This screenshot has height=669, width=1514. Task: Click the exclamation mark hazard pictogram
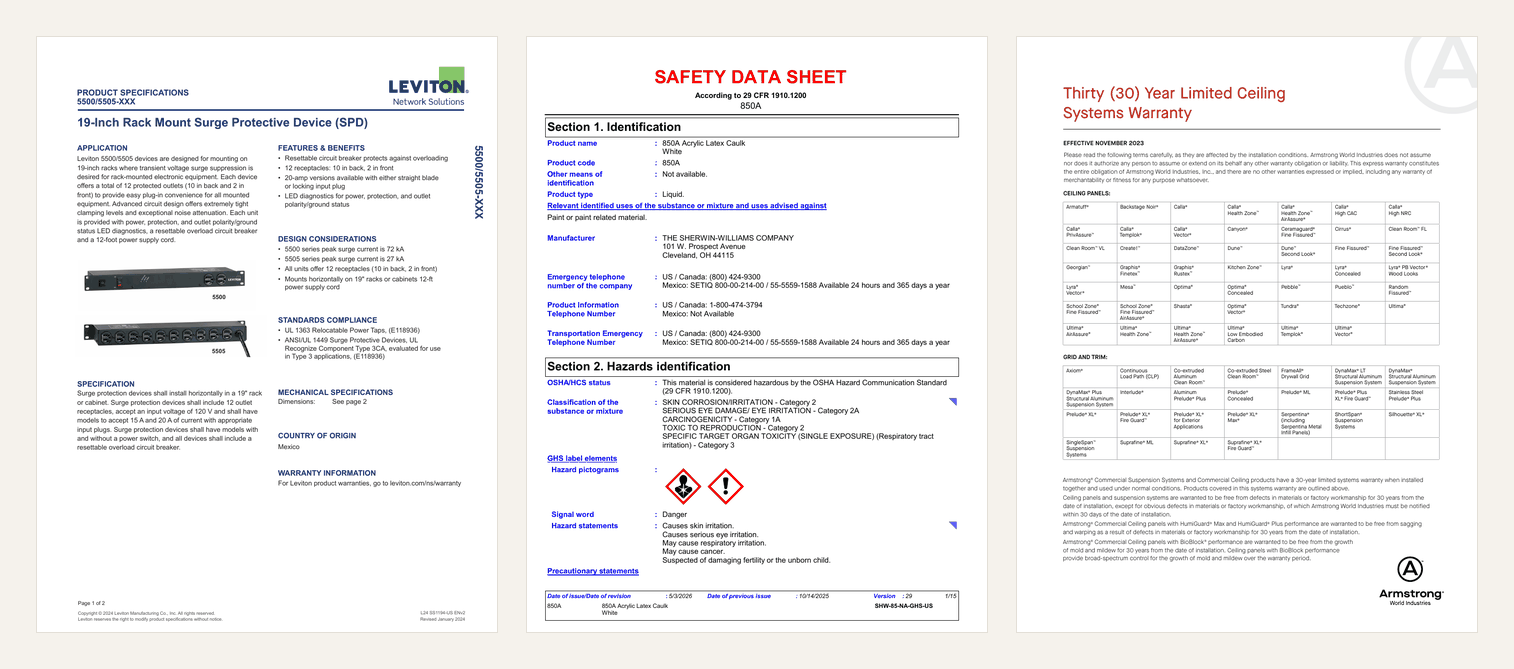pyautogui.click(x=725, y=487)
